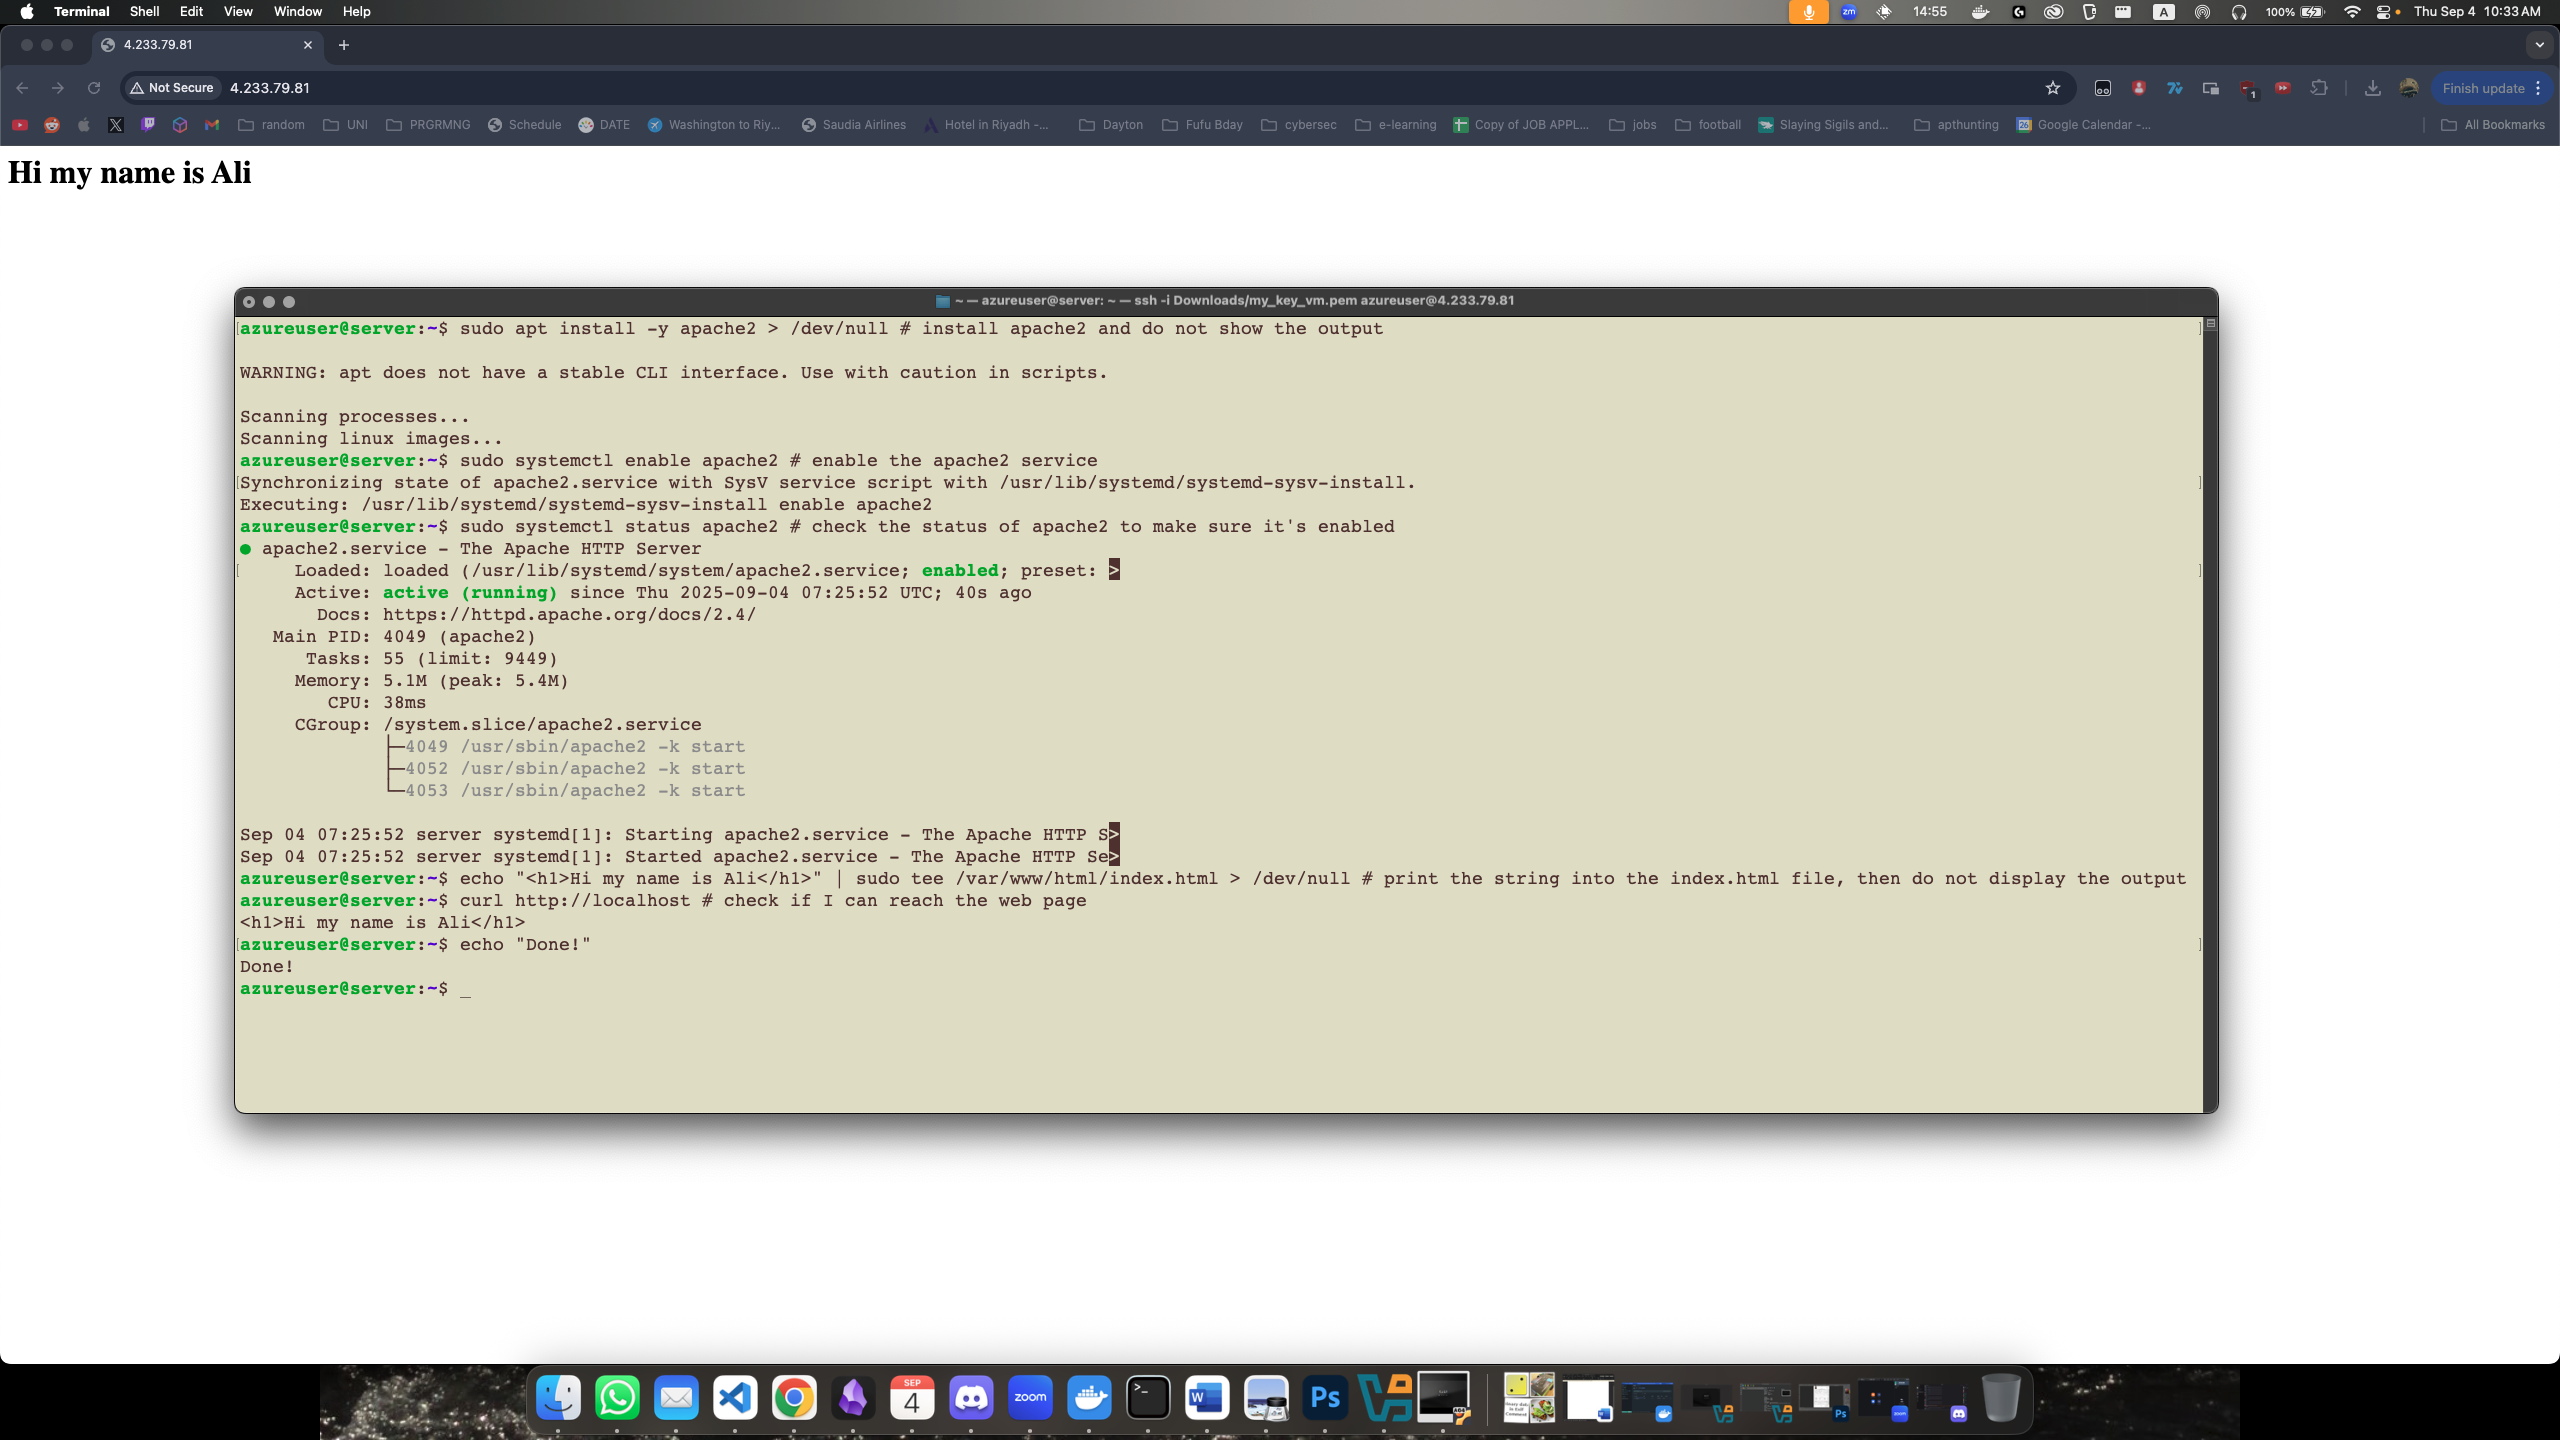Toggle the orange microphone indicator in menu bar
This screenshot has width=2560, height=1440.
point(1808,12)
